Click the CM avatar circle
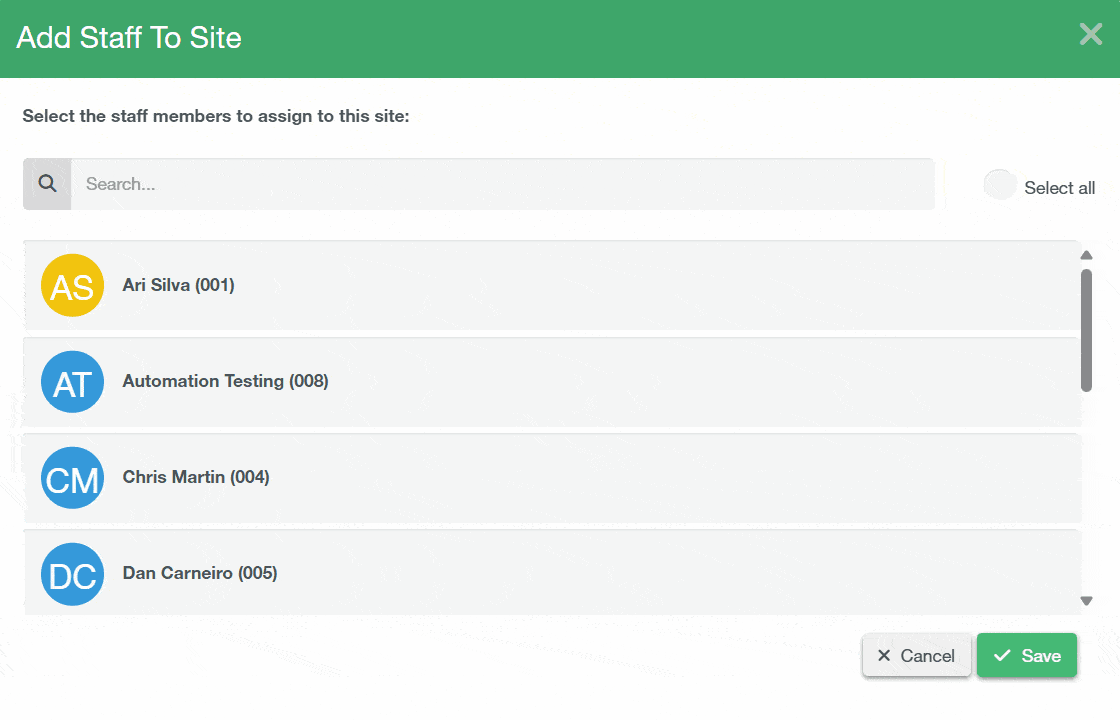The width and height of the screenshot is (1120, 720). coord(72,478)
